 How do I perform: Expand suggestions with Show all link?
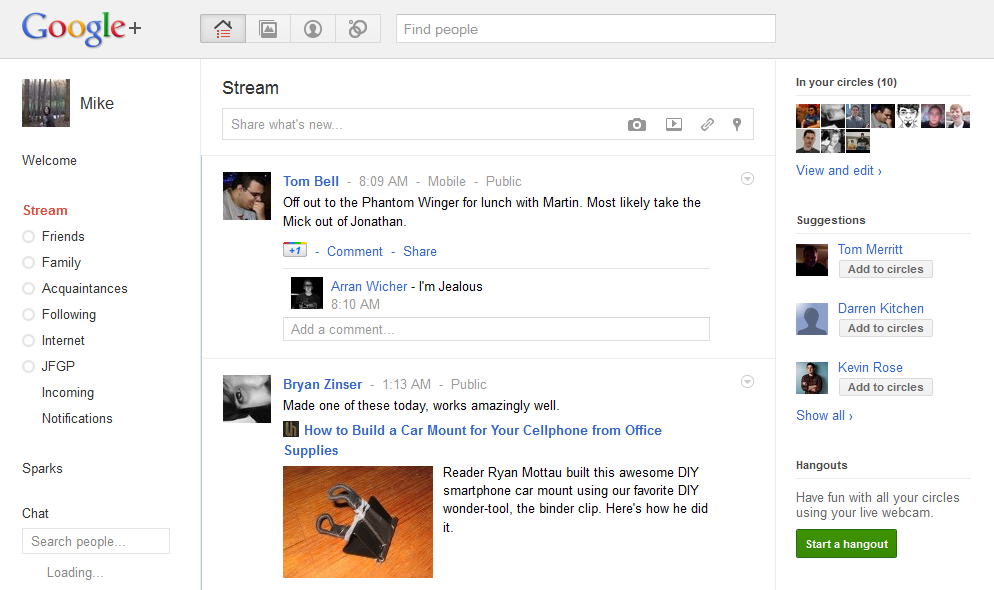(824, 416)
